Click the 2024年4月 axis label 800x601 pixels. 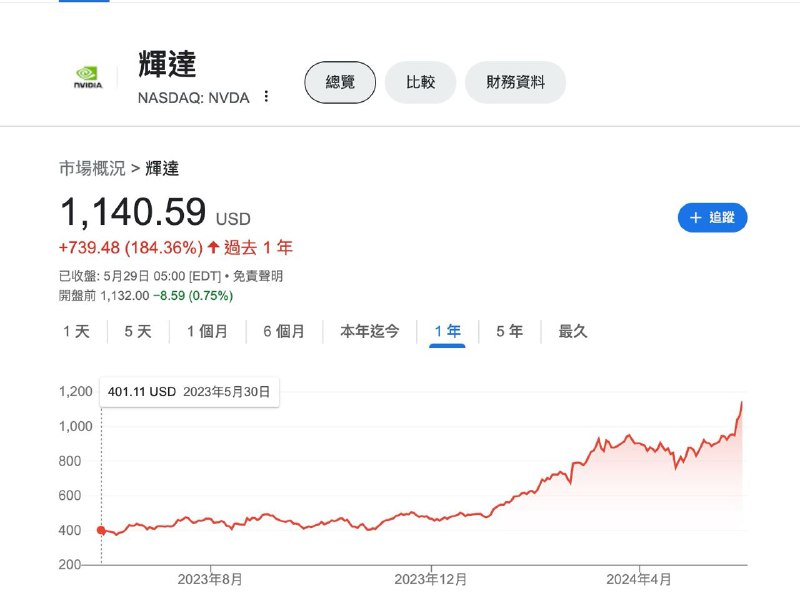point(639,580)
